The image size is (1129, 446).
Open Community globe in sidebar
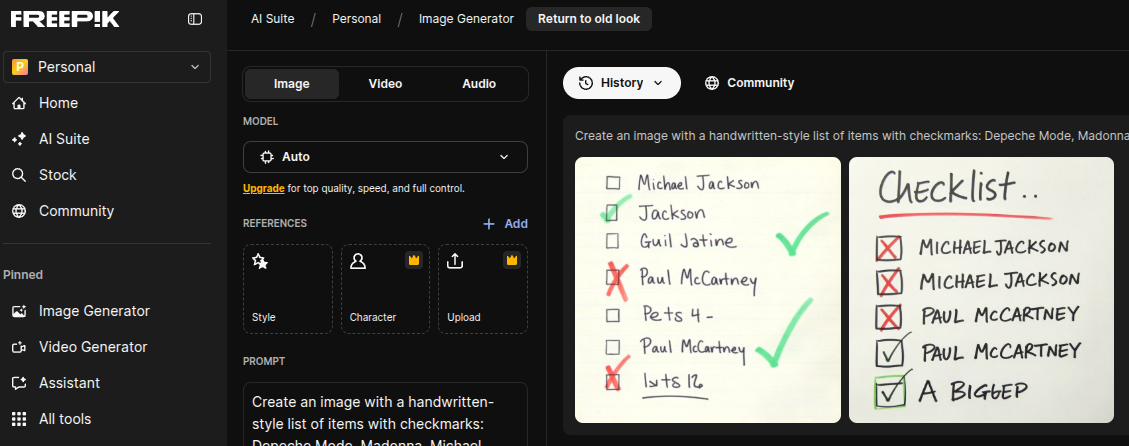pos(19,211)
